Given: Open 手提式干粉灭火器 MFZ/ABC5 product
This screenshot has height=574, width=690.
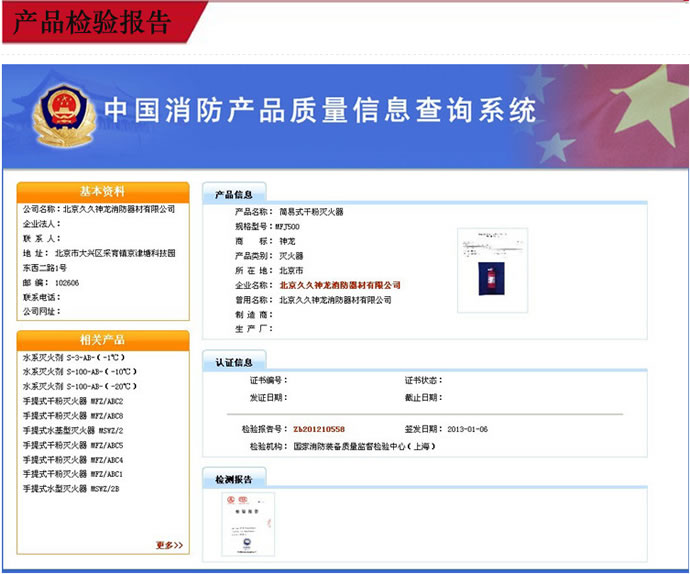Looking at the screenshot, I should click(x=72, y=445).
